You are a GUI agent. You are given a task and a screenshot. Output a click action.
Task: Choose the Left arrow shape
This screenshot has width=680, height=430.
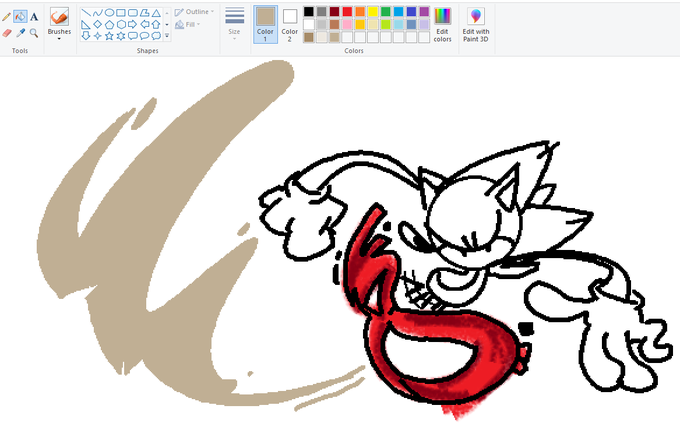click(144, 24)
